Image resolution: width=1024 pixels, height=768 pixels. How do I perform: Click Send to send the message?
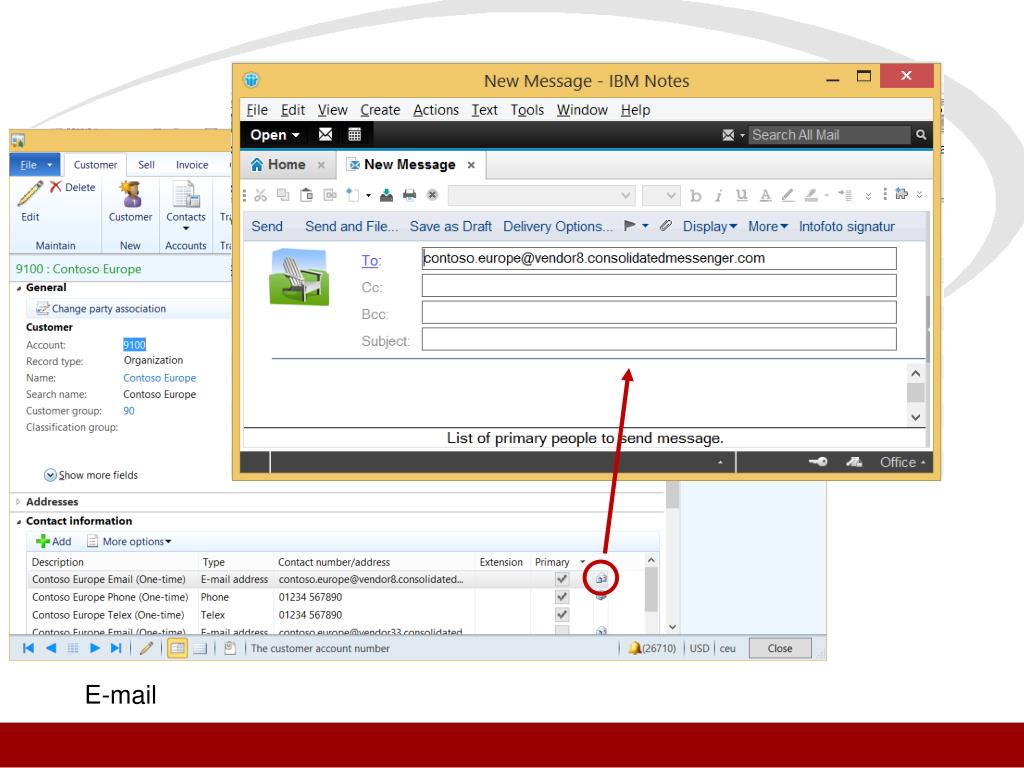[267, 227]
